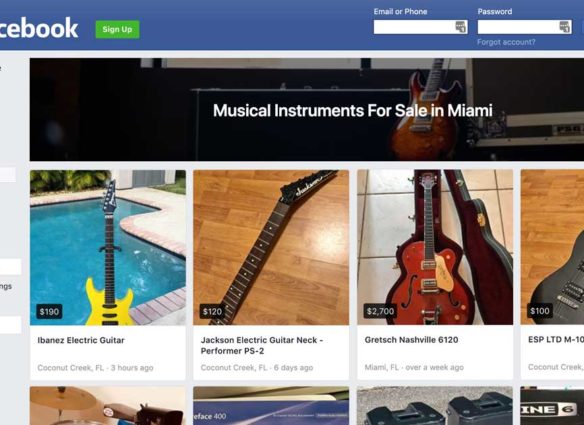The height and width of the screenshot is (425, 584).
Task: Click the $100 price tag
Action: (540, 311)
